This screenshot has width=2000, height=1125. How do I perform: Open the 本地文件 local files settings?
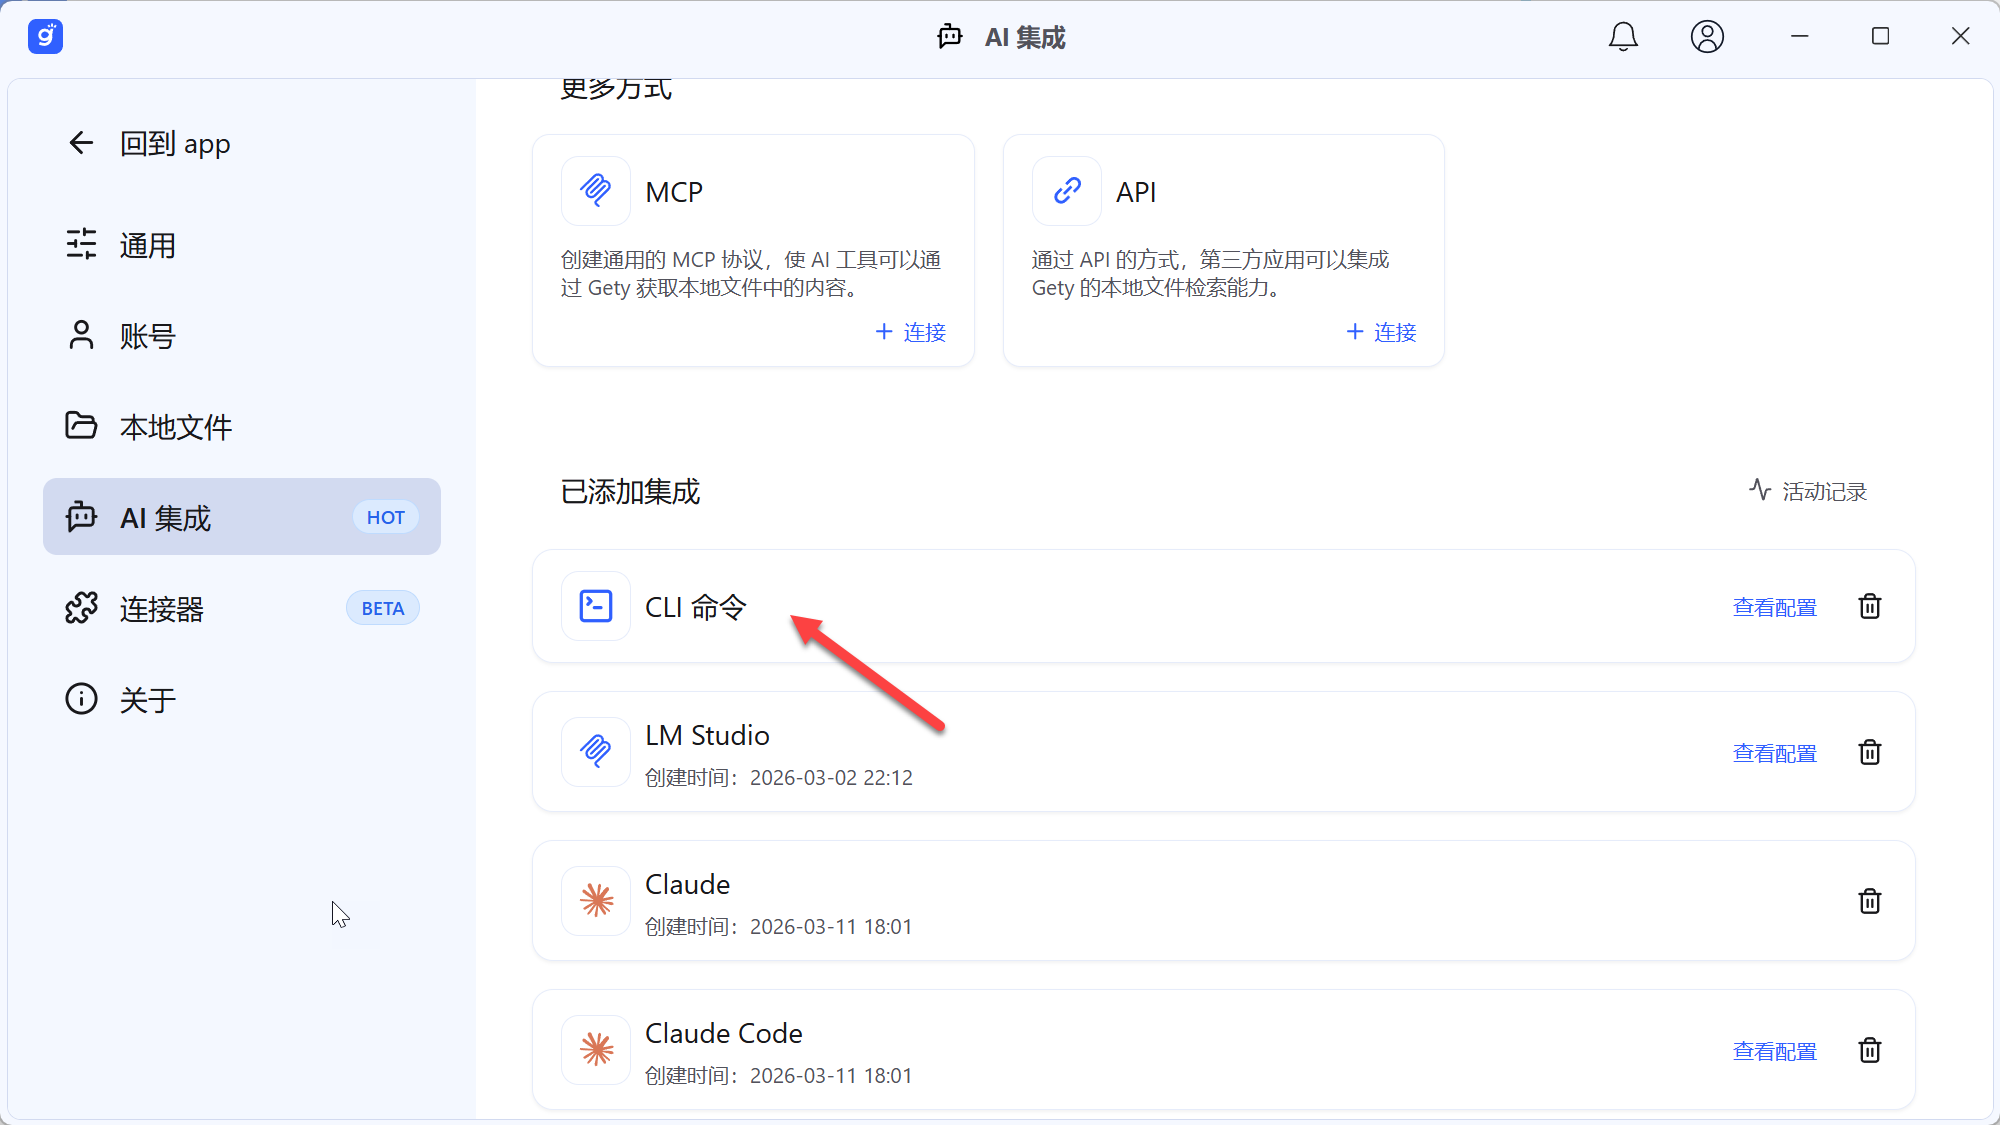point(242,427)
